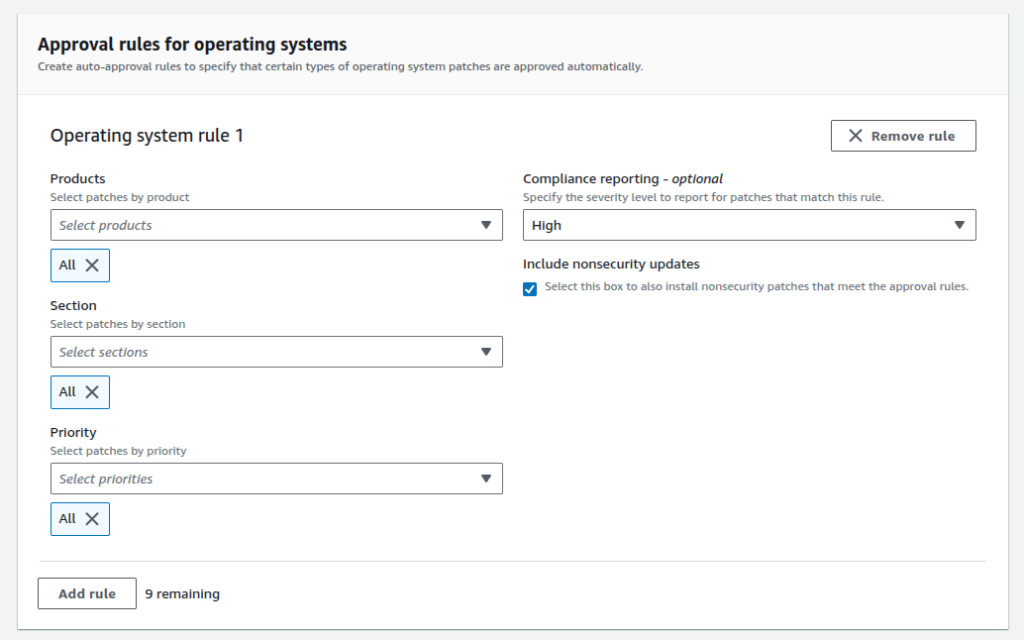Click the Remove rule button

coord(903,136)
